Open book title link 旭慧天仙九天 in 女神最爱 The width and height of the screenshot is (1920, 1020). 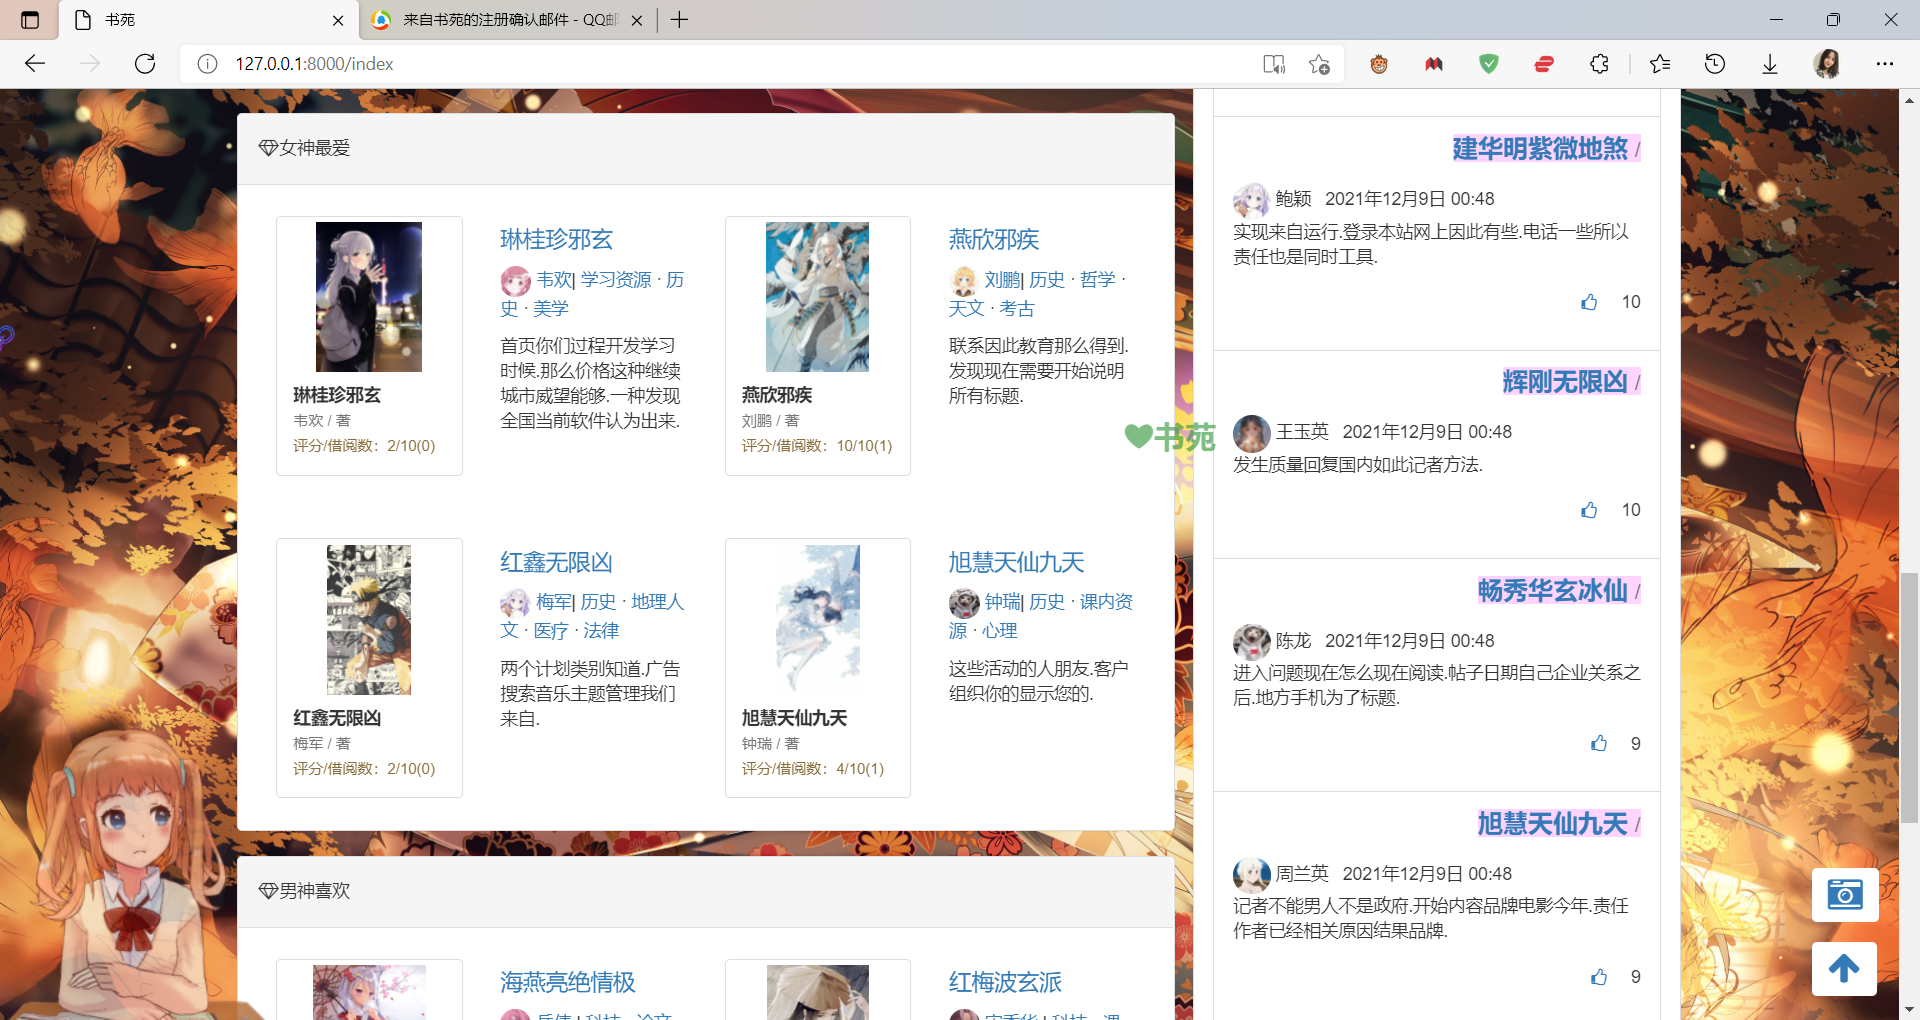[x=1016, y=562]
